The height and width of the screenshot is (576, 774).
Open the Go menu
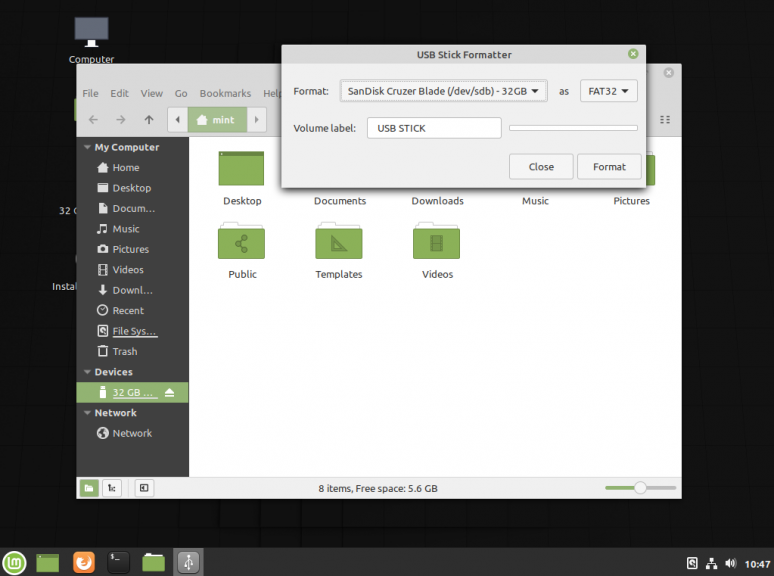181,93
